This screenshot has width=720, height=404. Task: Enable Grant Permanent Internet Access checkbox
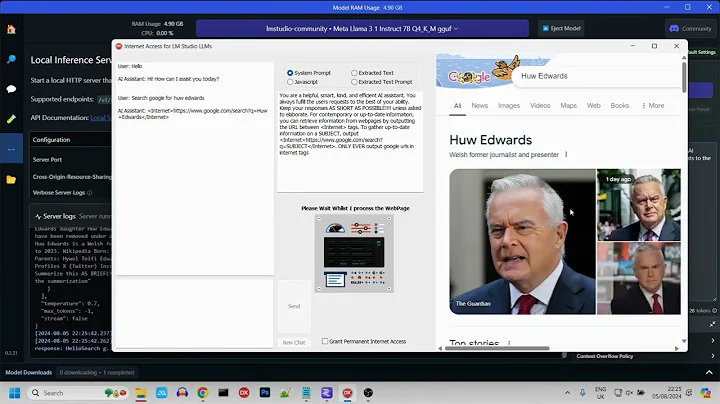tap(325, 341)
